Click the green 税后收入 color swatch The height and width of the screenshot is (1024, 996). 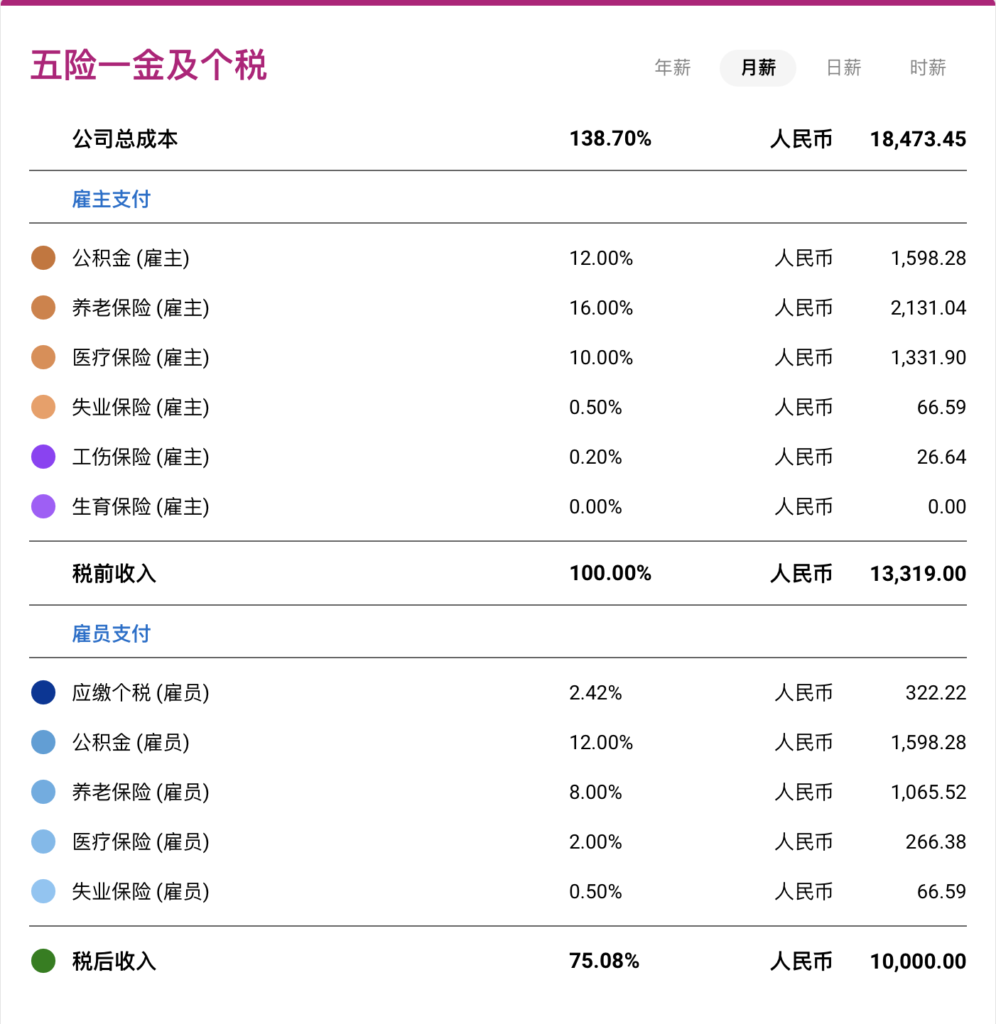pyautogui.click(x=43, y=961)
